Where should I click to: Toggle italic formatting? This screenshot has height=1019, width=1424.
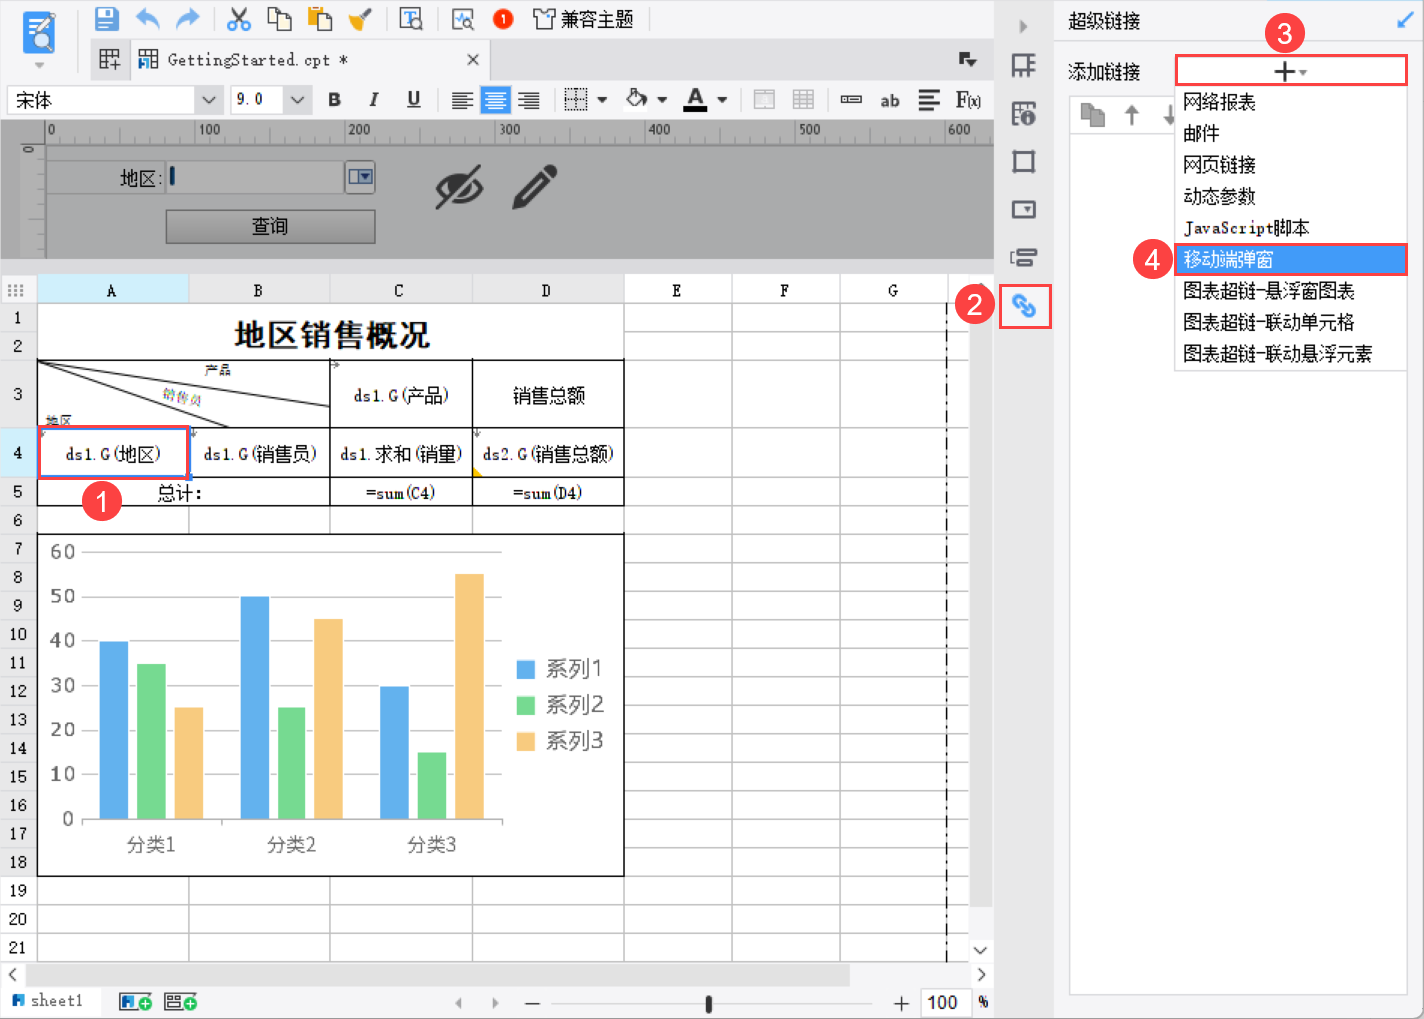tap(373, 99)
